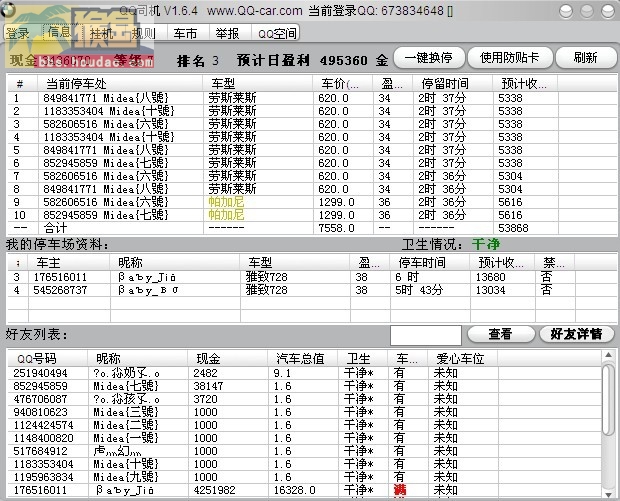Switch to the 信息 tab
Image resolution: width=620 pixels, height=501 pixels.
pyautogui.click(x=59, y=32)
